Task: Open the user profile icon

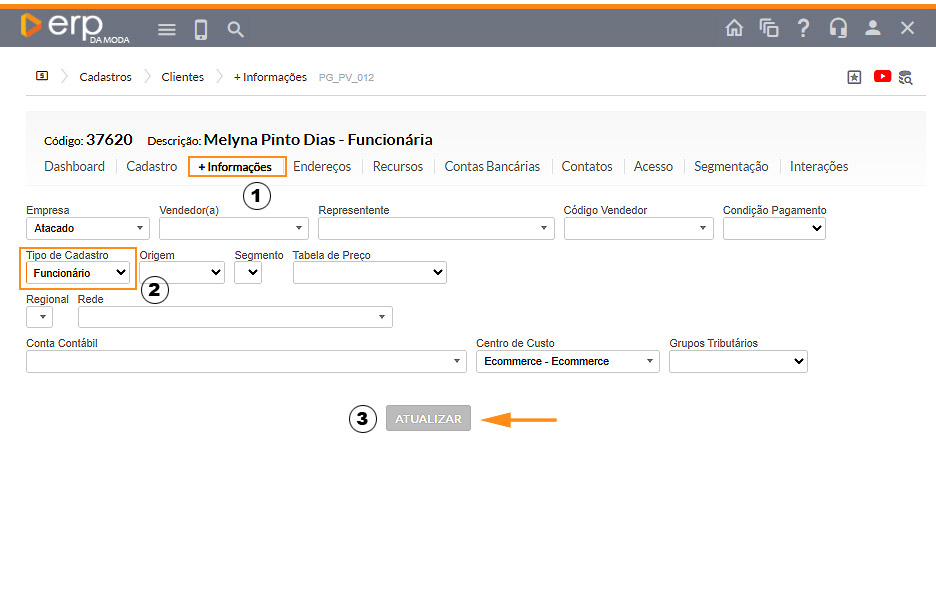Action: (873, 28)
